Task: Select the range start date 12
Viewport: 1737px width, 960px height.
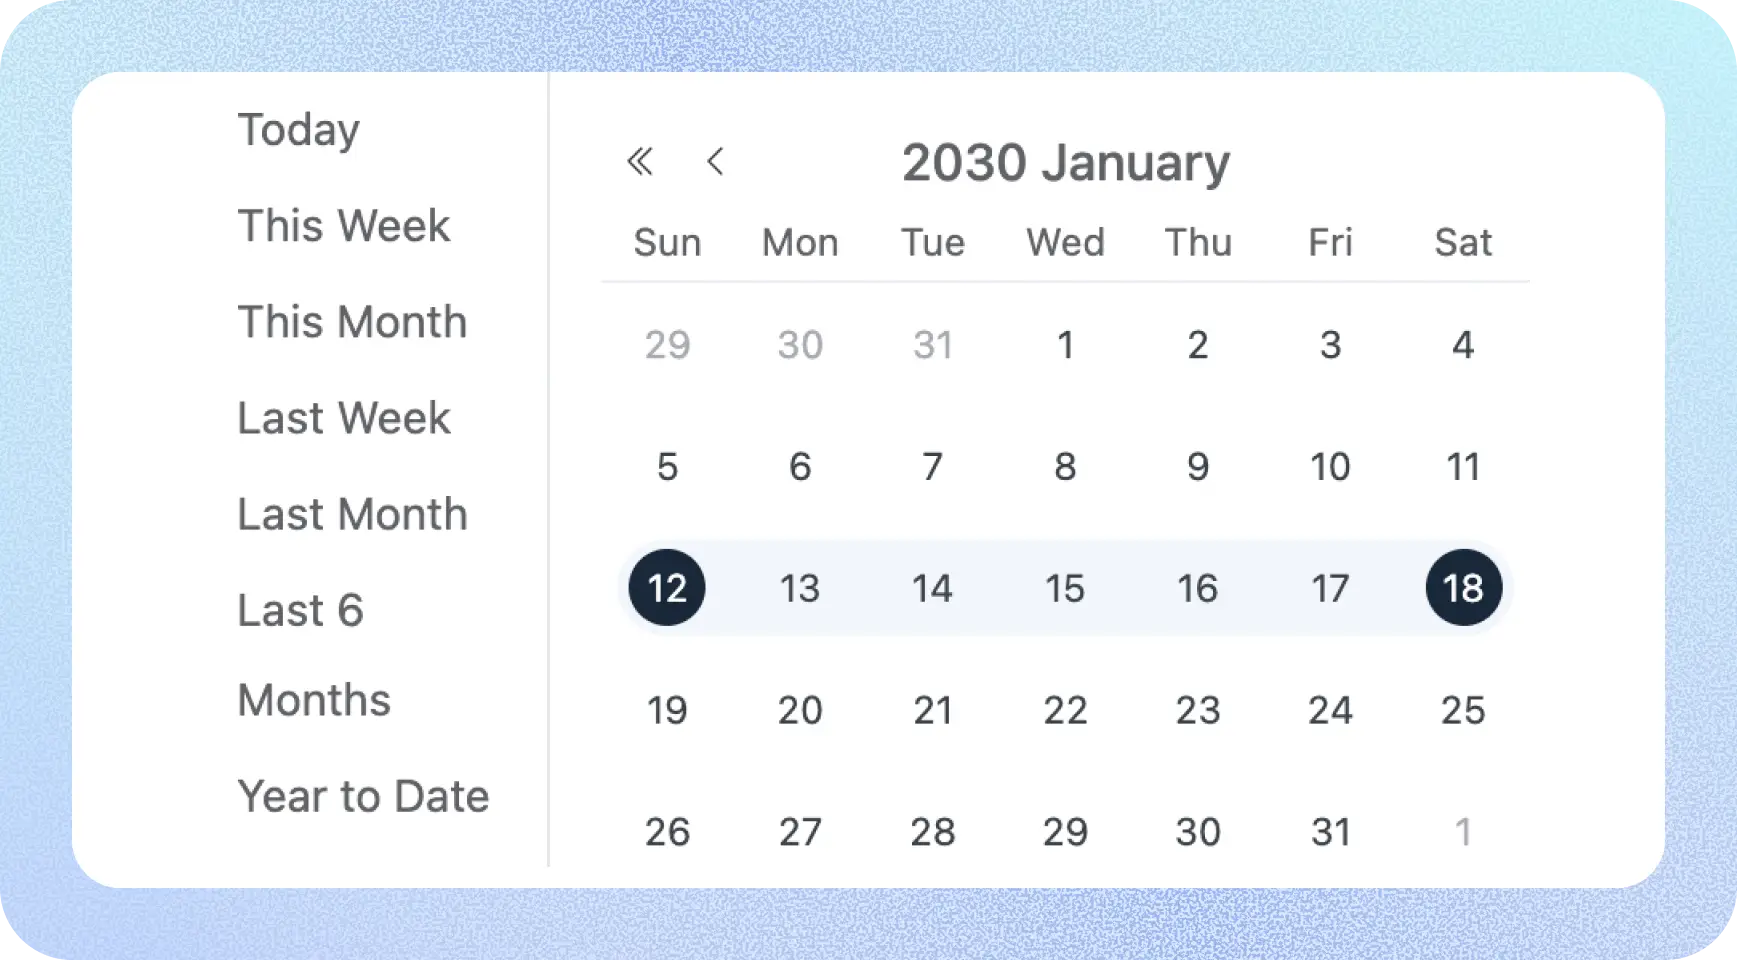Action: point(667,588)
